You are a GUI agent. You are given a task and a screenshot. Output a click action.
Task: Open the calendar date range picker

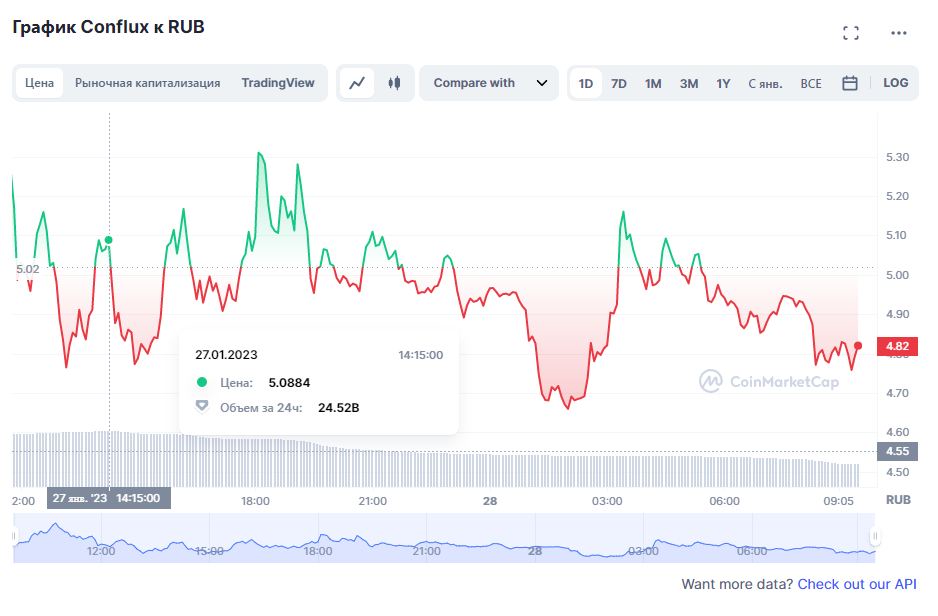tap(850, 83)
